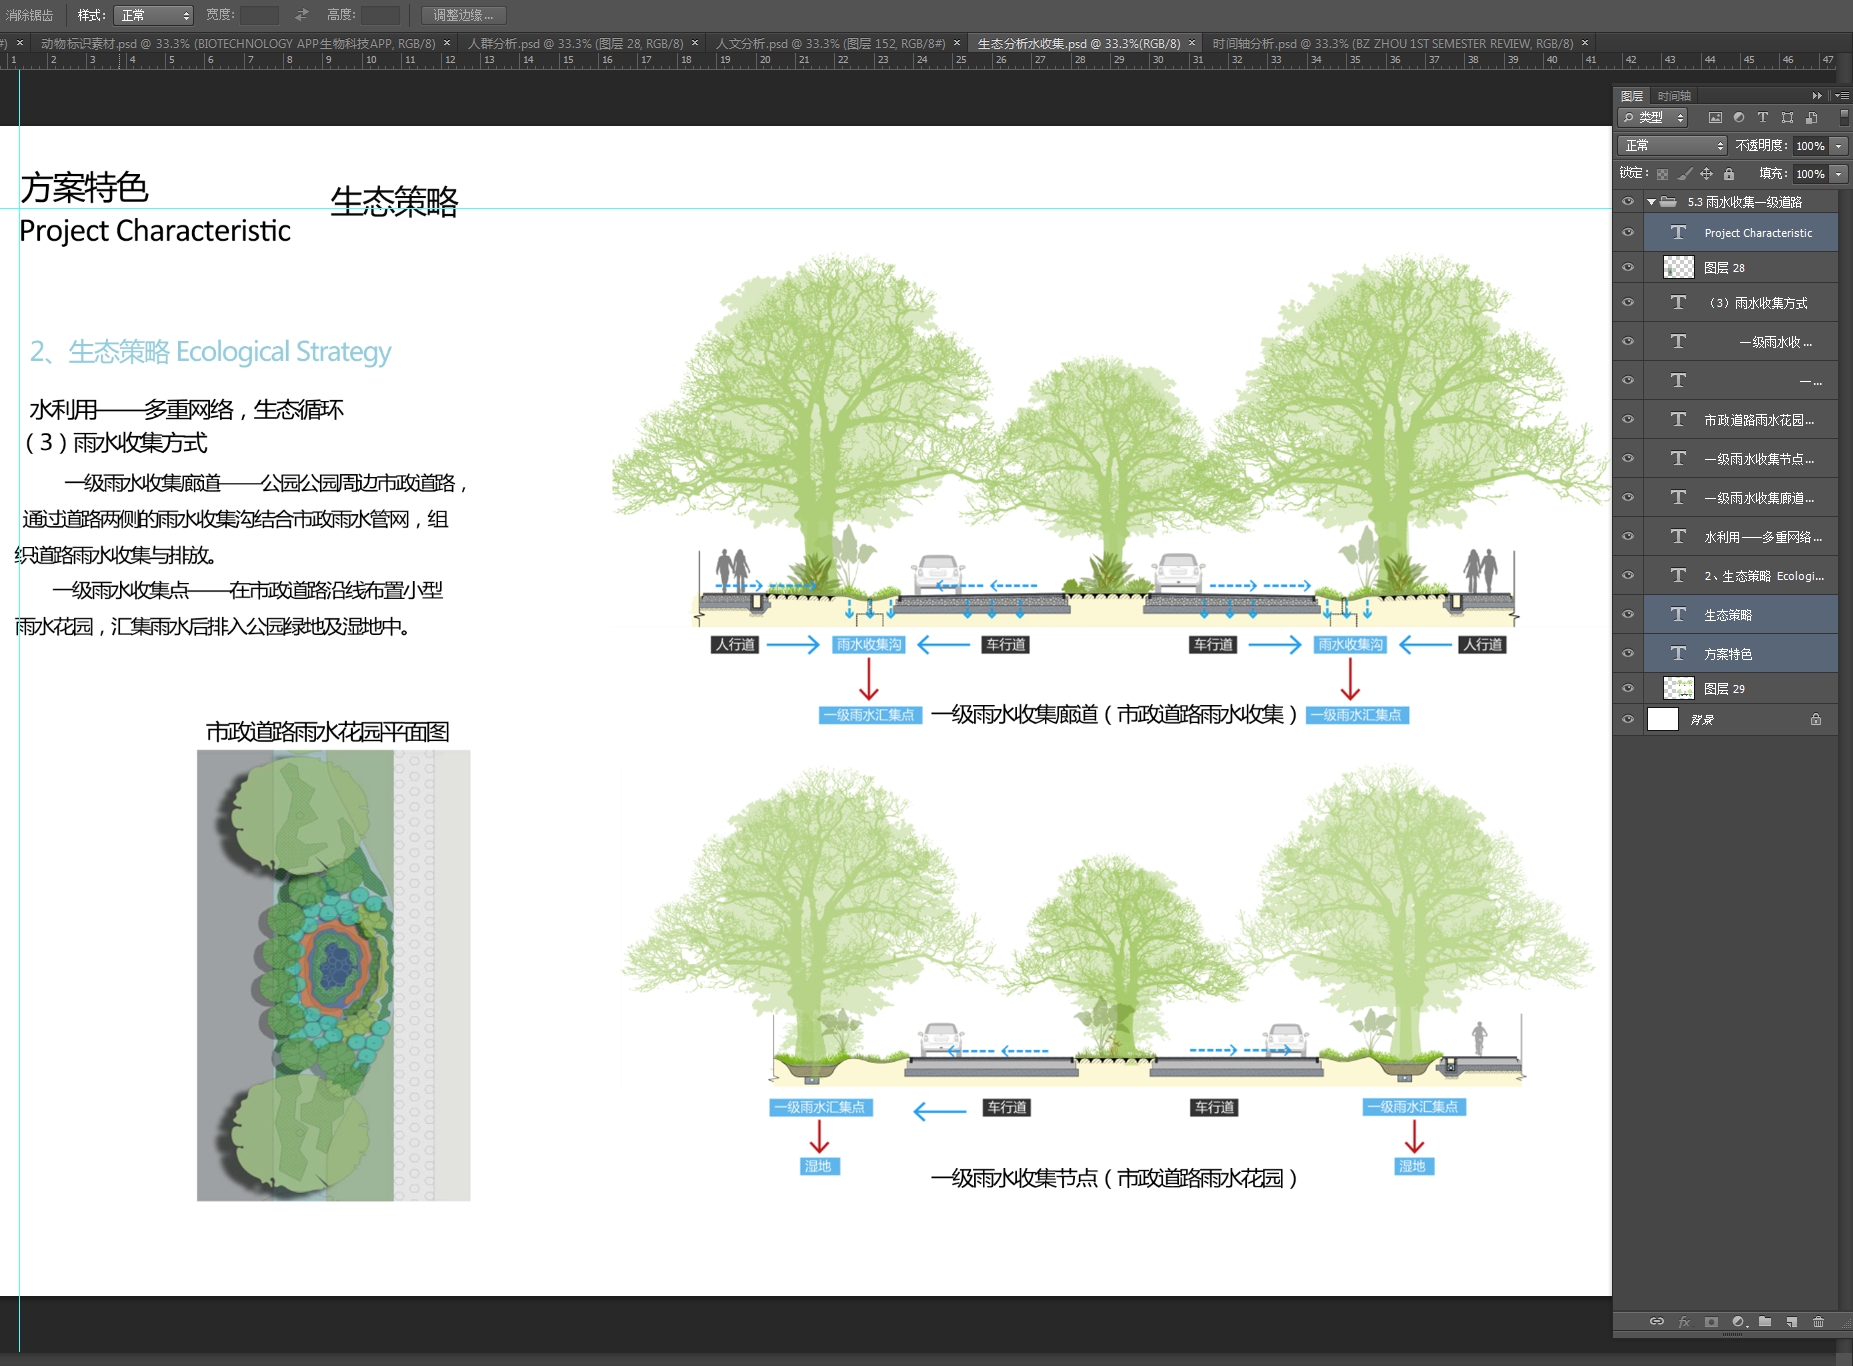Switch to 人文分析.psd document tab
Viewport: 1853px width, 1366px height.
coord(830,44)
